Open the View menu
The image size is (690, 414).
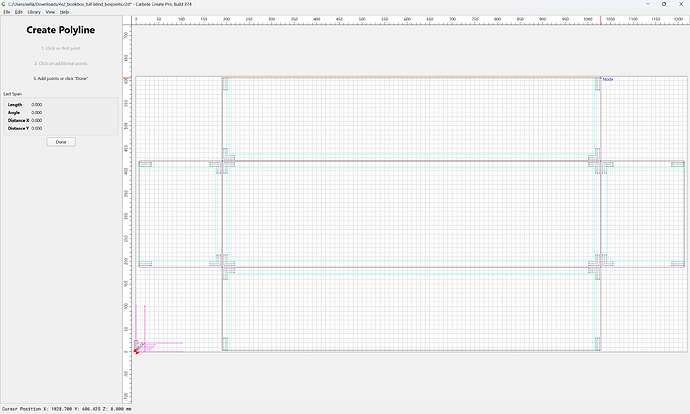[50, 12]
